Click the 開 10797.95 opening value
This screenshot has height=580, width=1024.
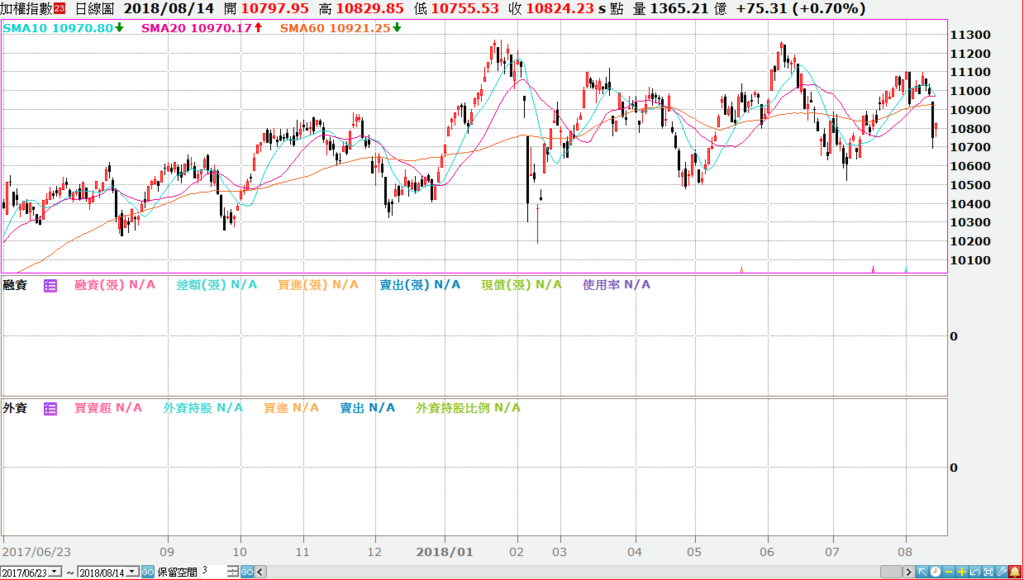coord(266,8)
